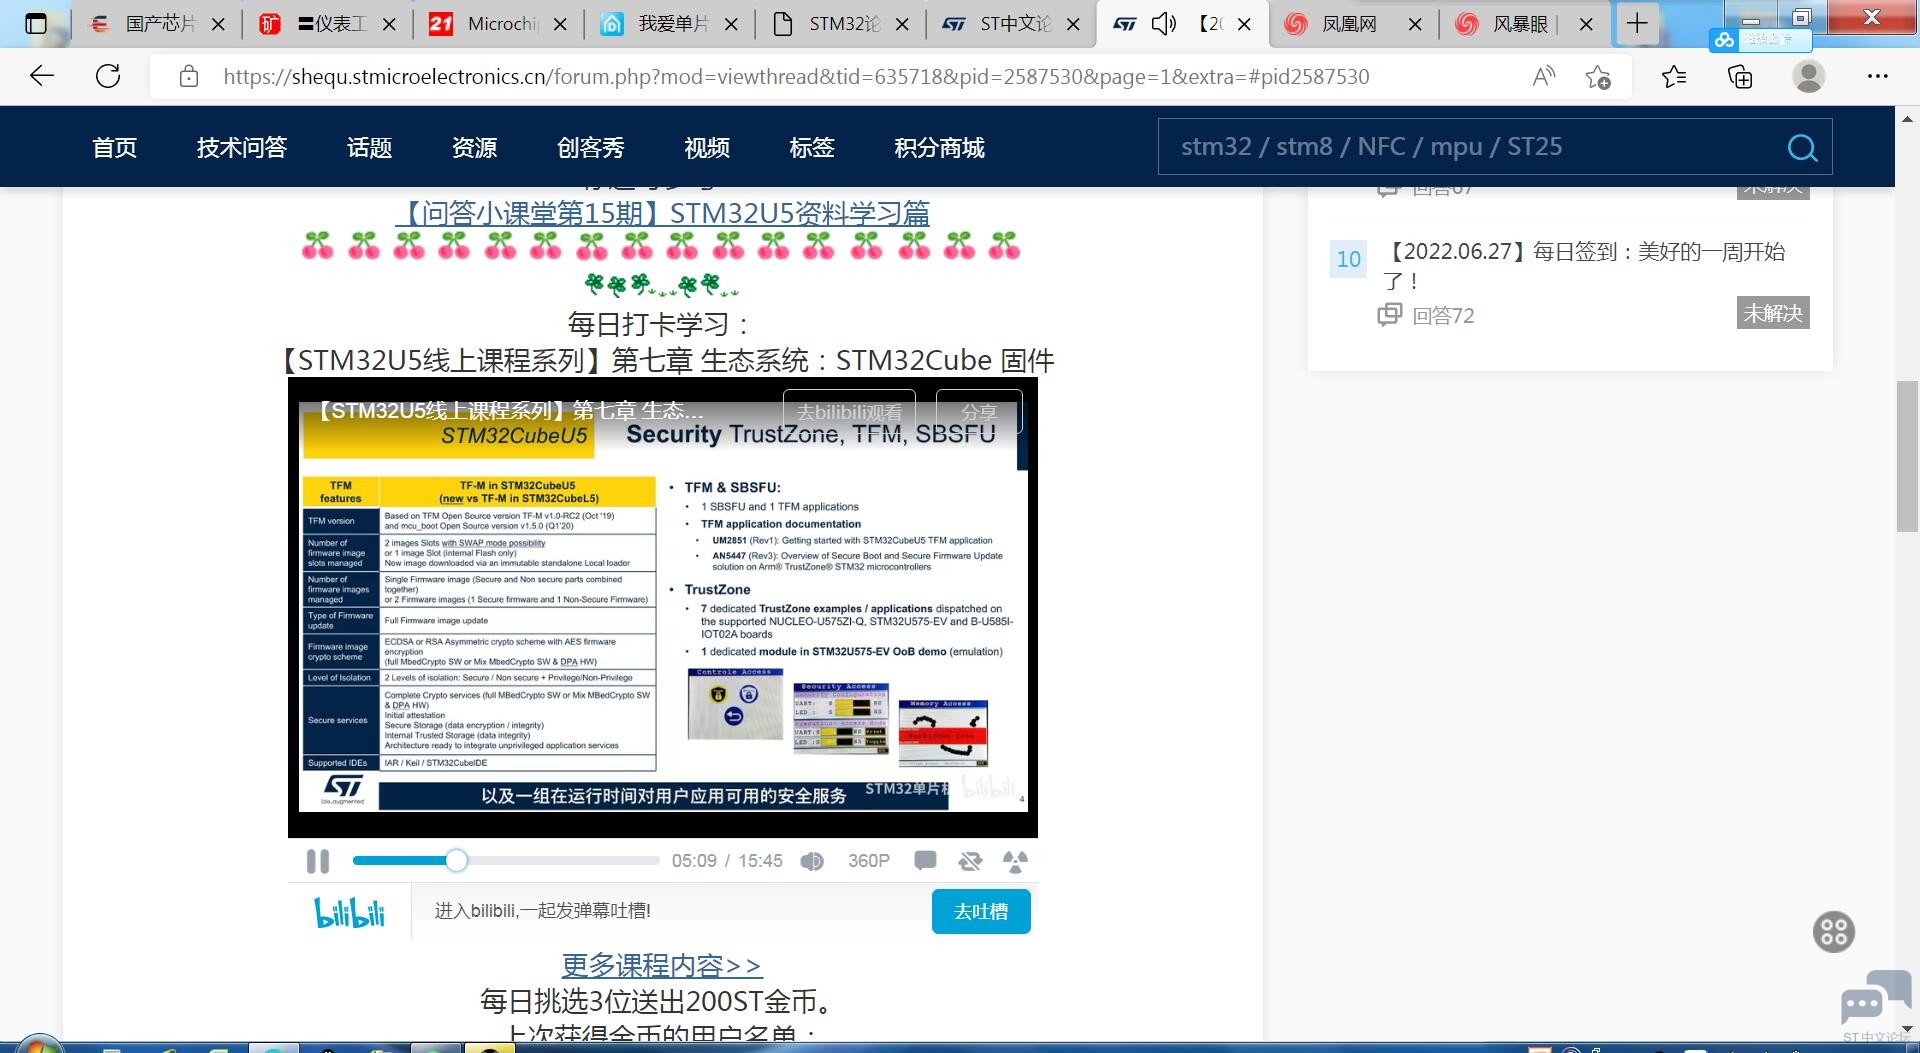Open the read aloud feature
Screen dimensions: 1920x1053
[x=1544, y=76]
